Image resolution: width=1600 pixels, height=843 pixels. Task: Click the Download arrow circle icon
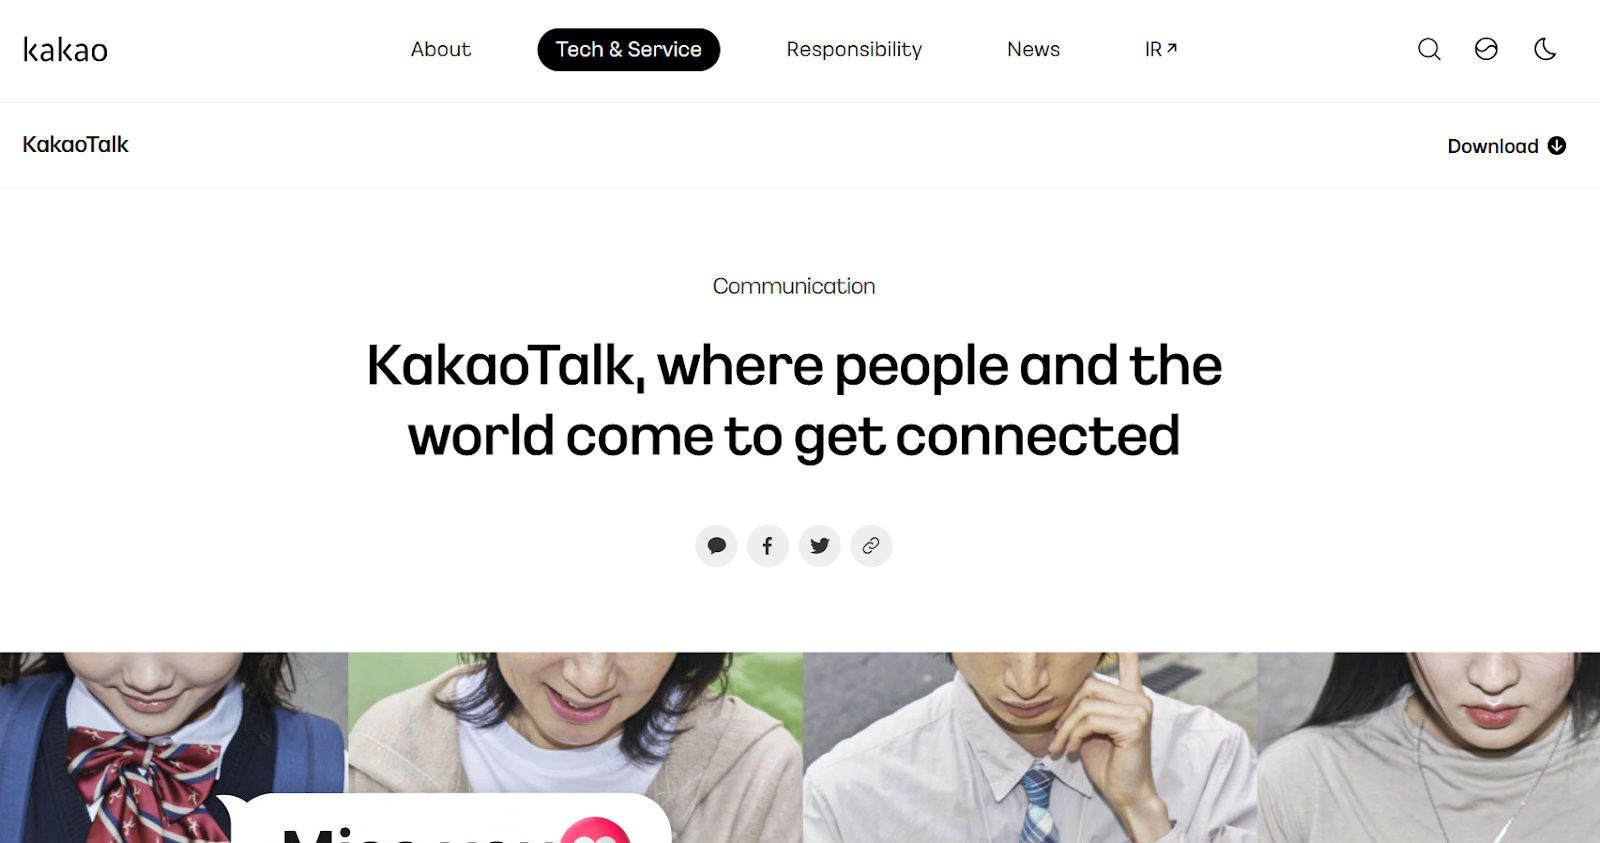[x=1557, y=146]
